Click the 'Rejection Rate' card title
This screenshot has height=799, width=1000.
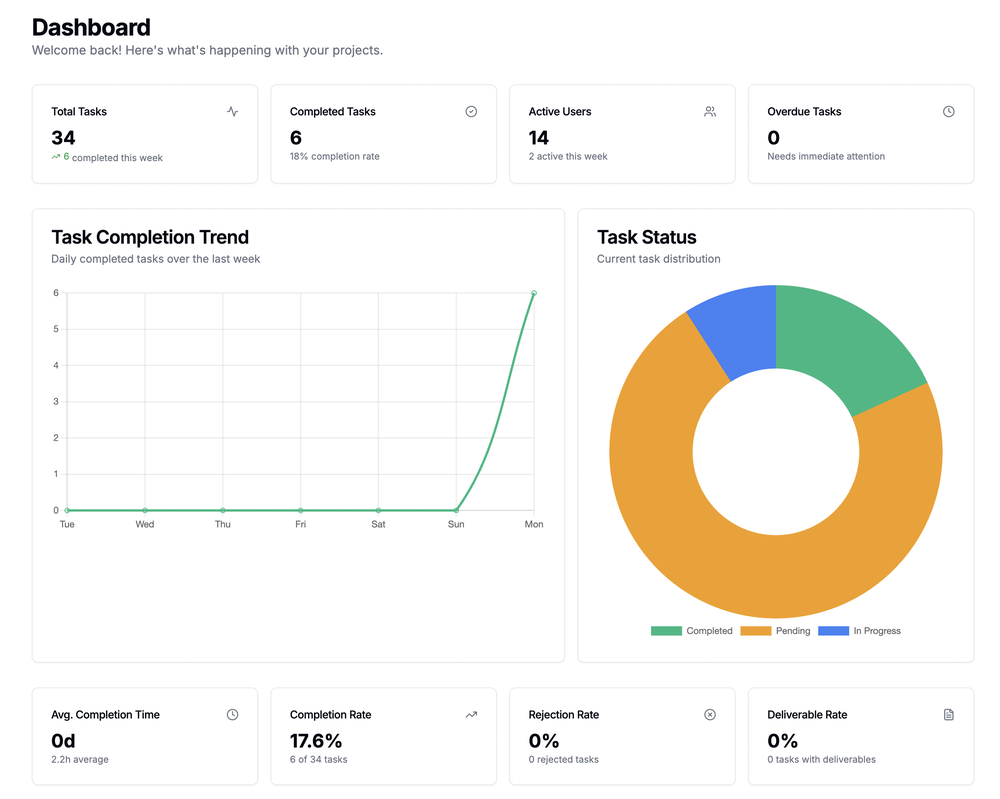click(x=564, y=715)
